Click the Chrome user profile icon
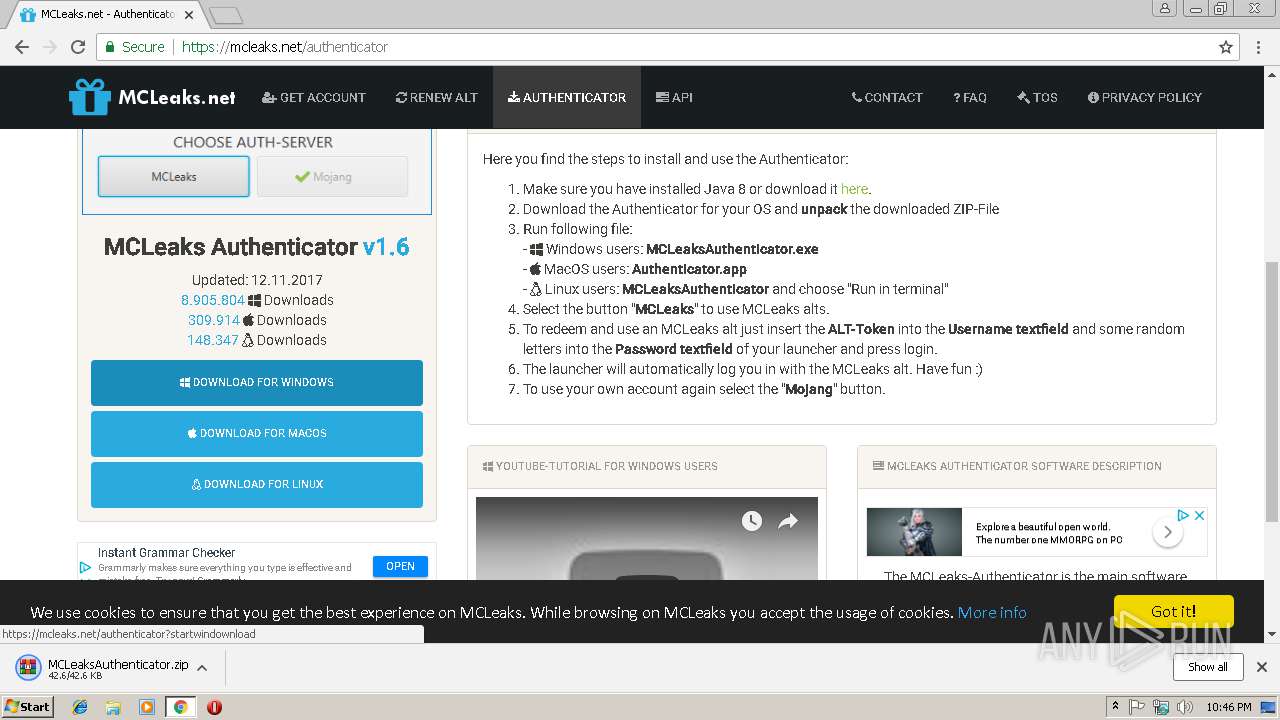 (x=1165, y=9)
